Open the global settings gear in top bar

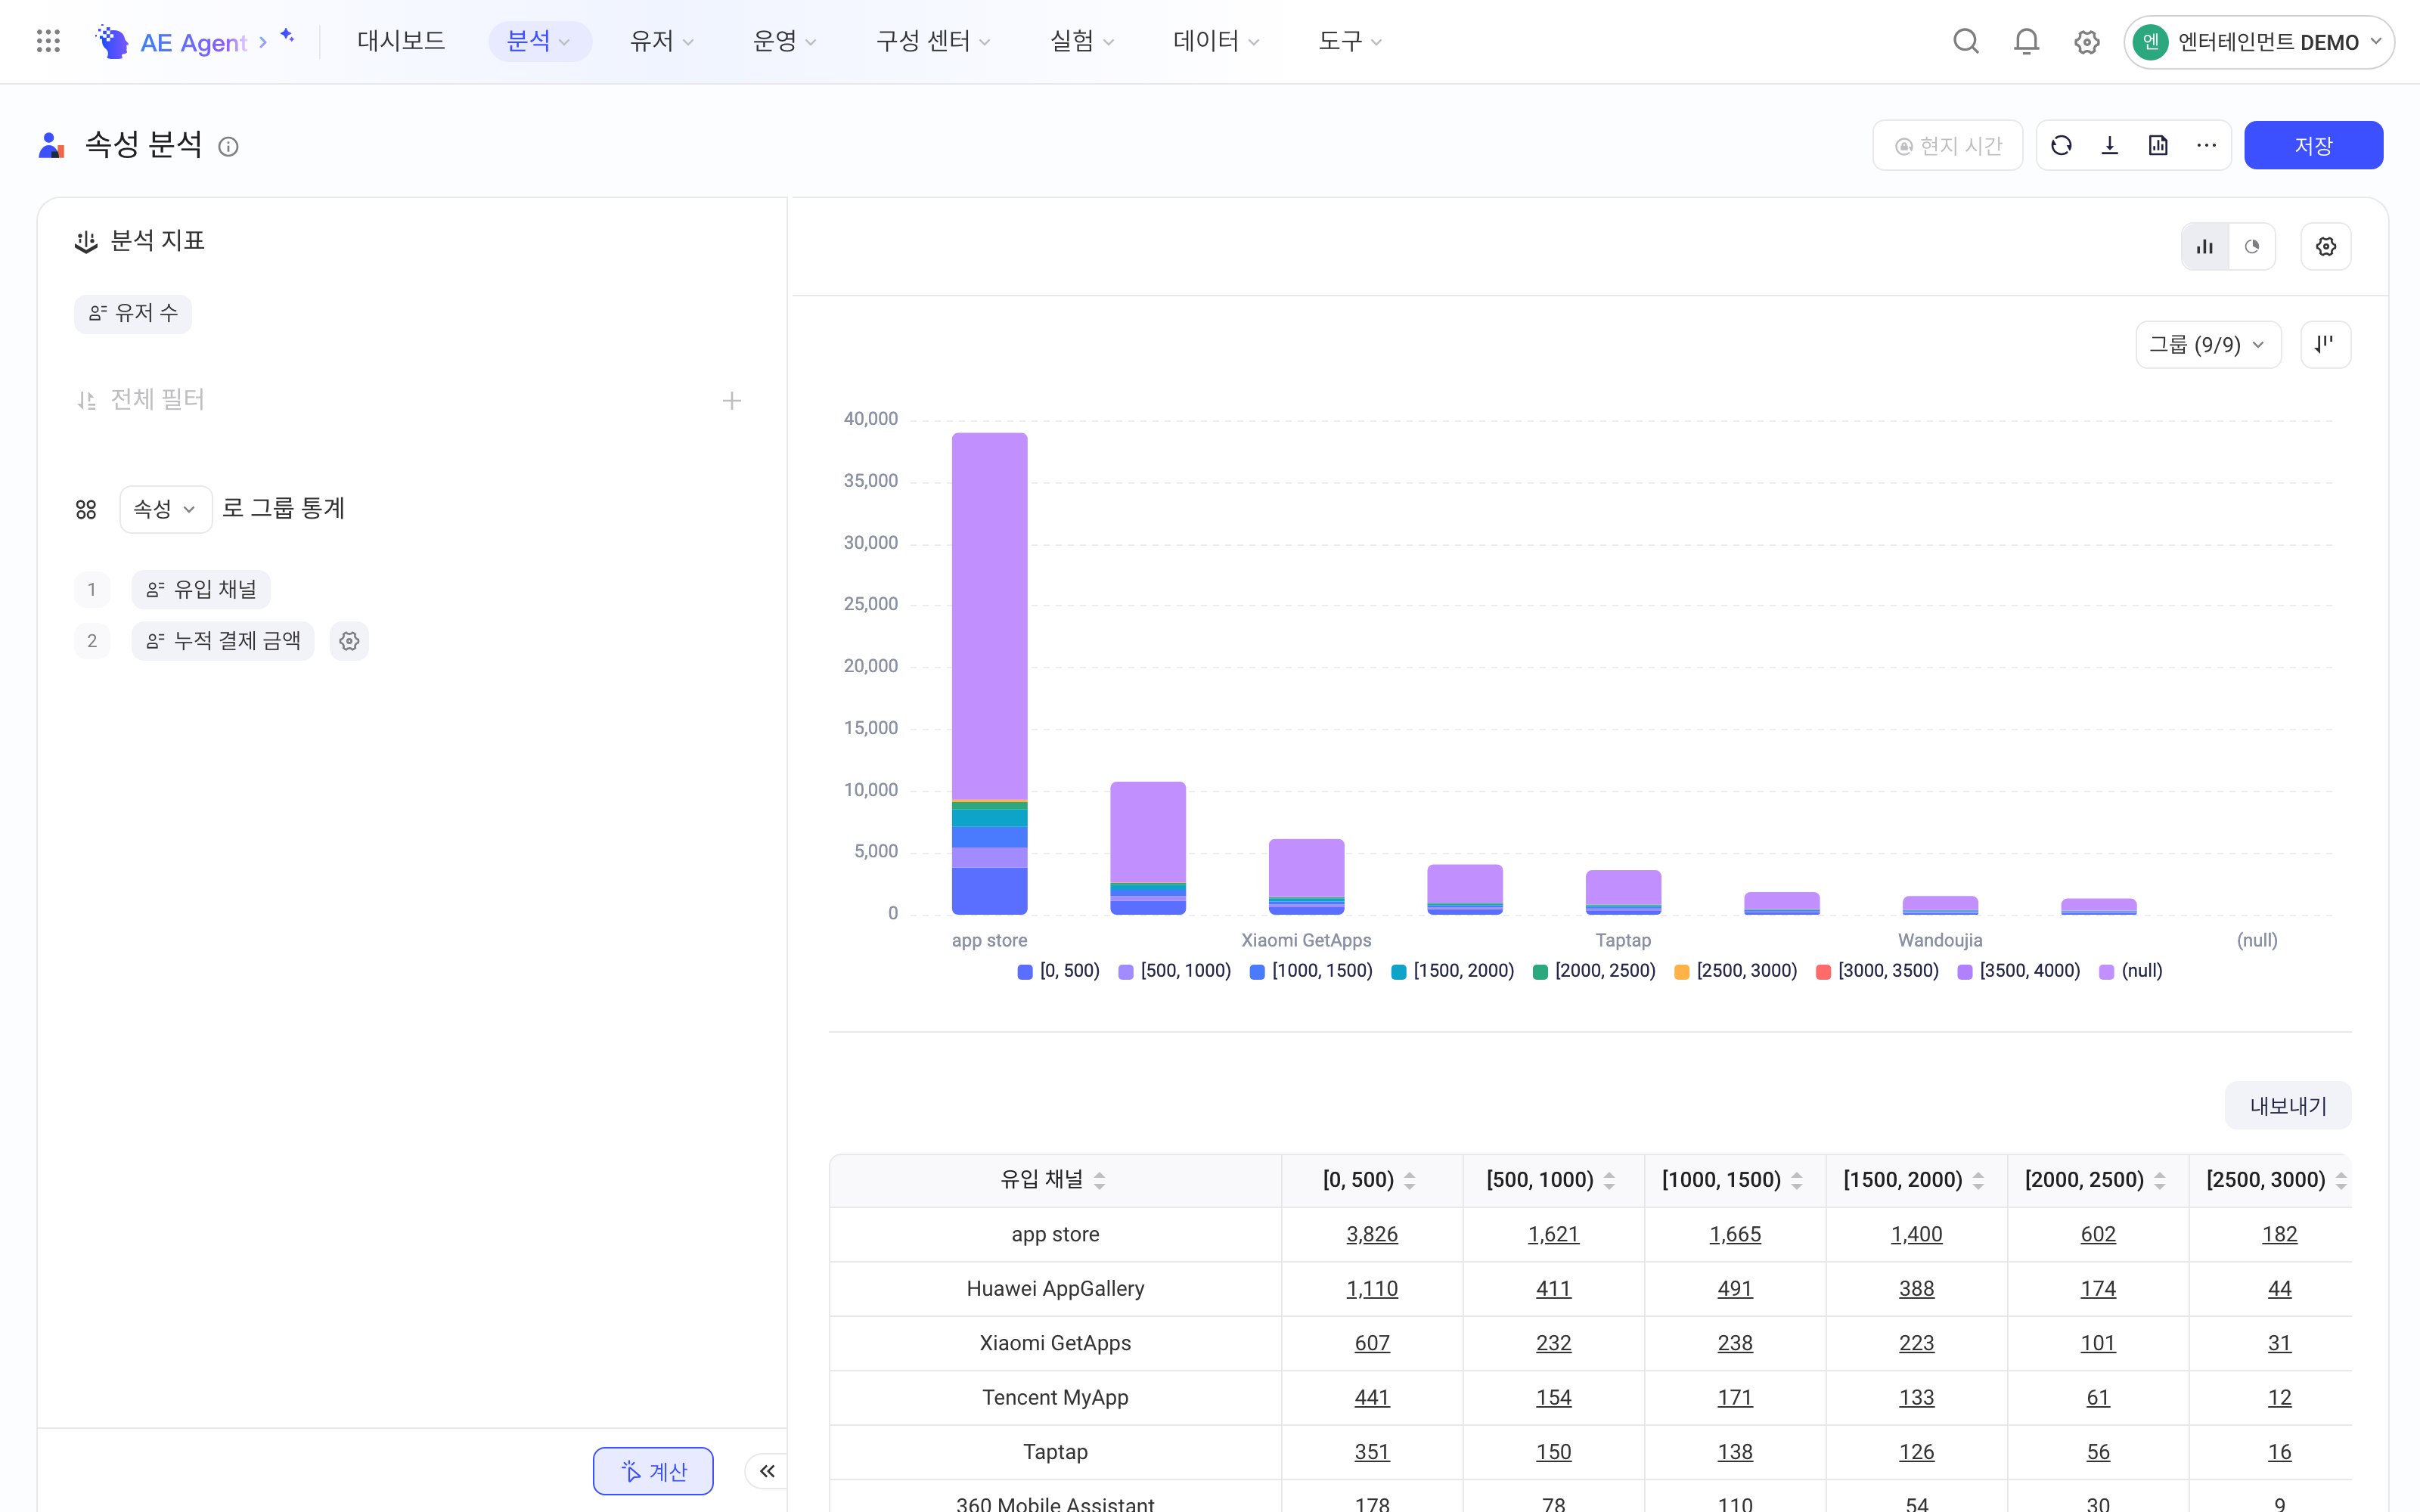tap(2087, 42)
